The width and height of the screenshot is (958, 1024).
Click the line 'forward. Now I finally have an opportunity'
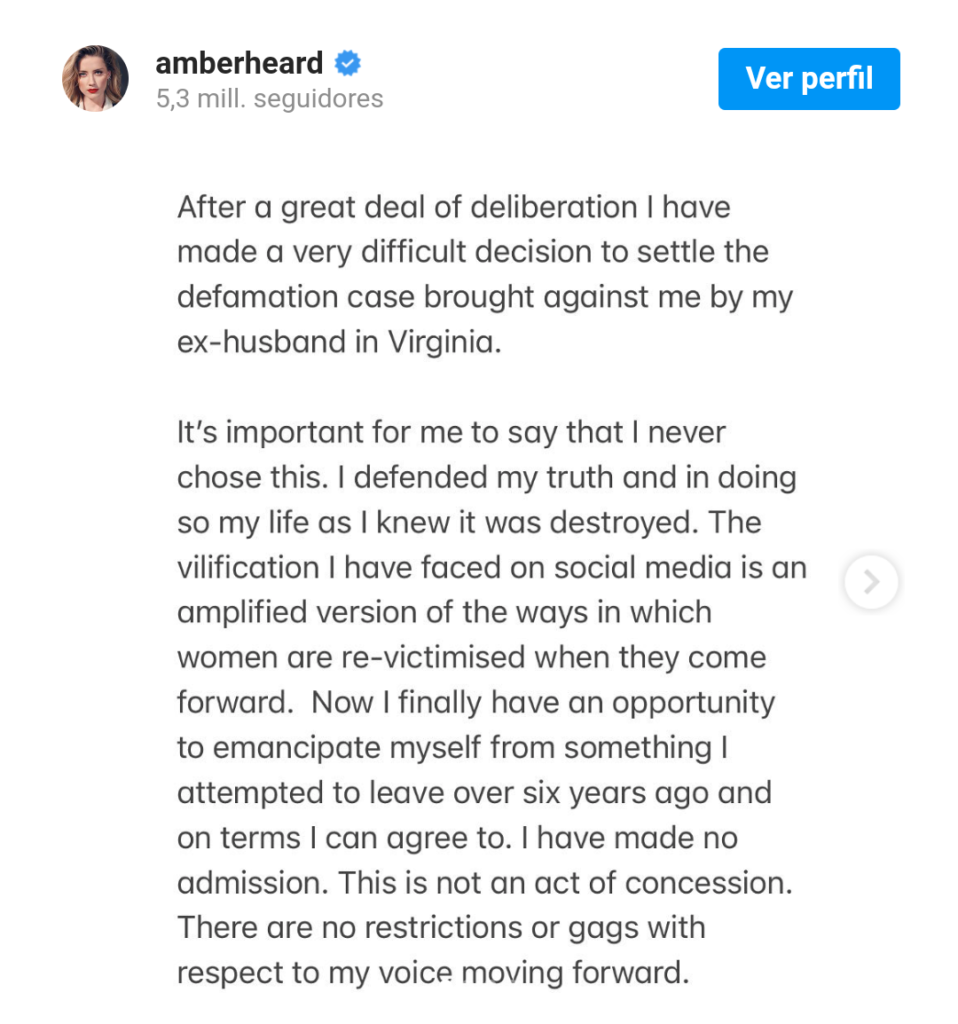click(x=476, y=703)
